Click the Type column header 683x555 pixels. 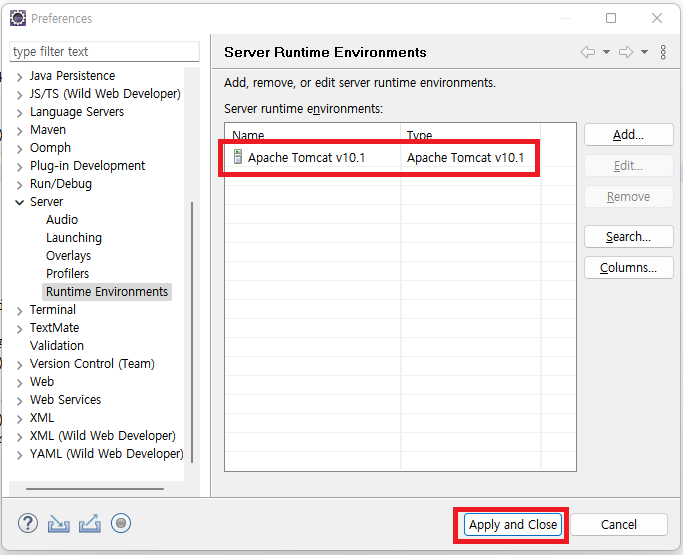[470, 134]
